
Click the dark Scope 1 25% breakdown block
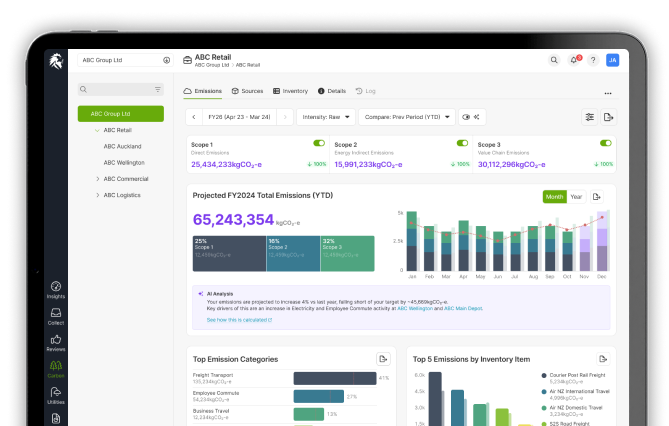(230, 254)
